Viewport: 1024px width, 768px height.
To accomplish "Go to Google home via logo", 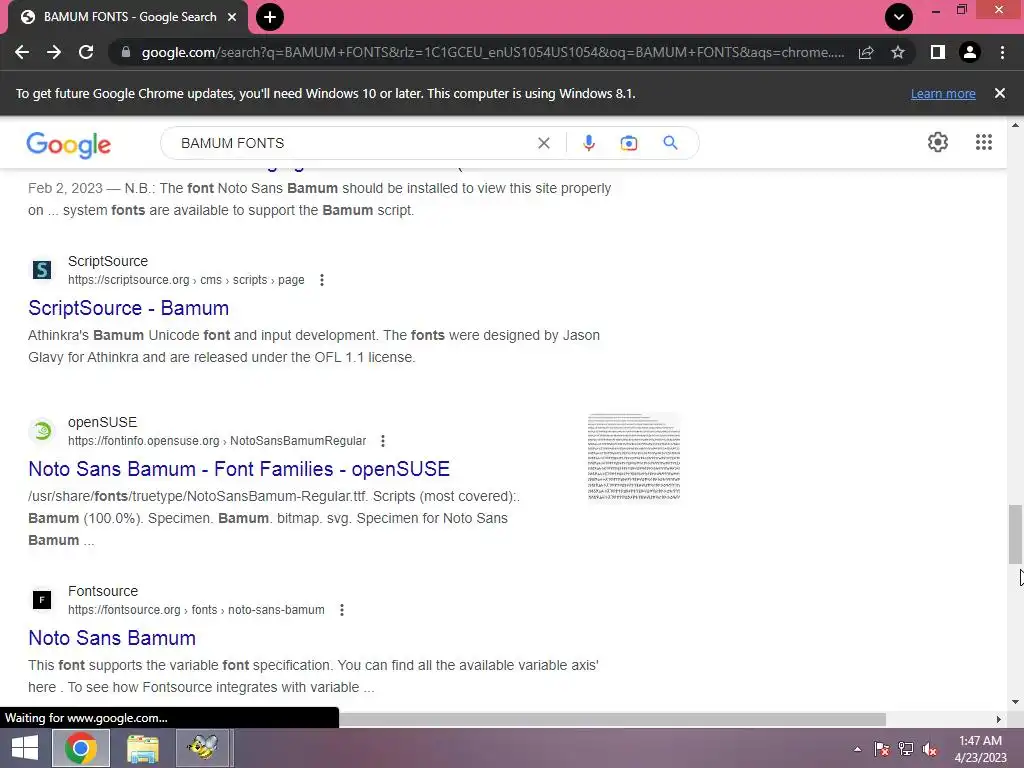I will [69, 144].
